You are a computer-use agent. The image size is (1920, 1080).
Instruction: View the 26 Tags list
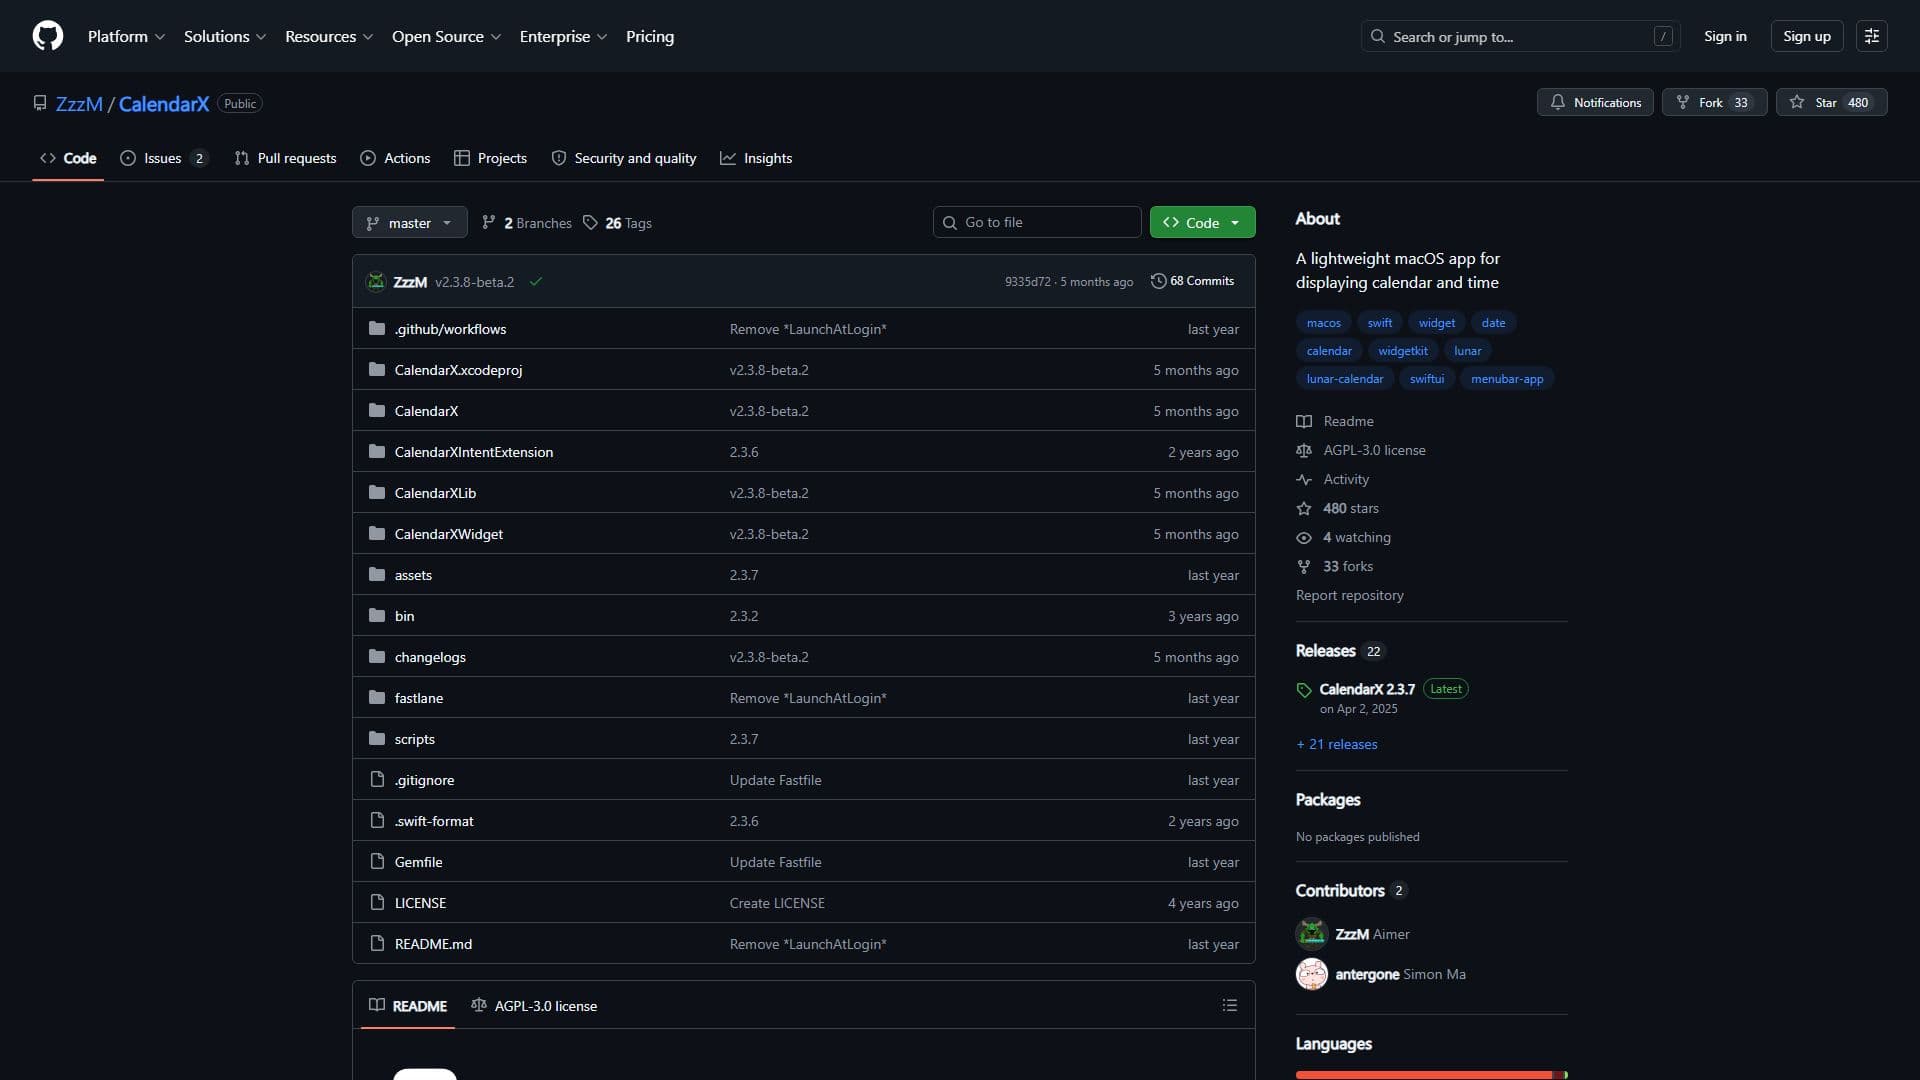(617, 222)
